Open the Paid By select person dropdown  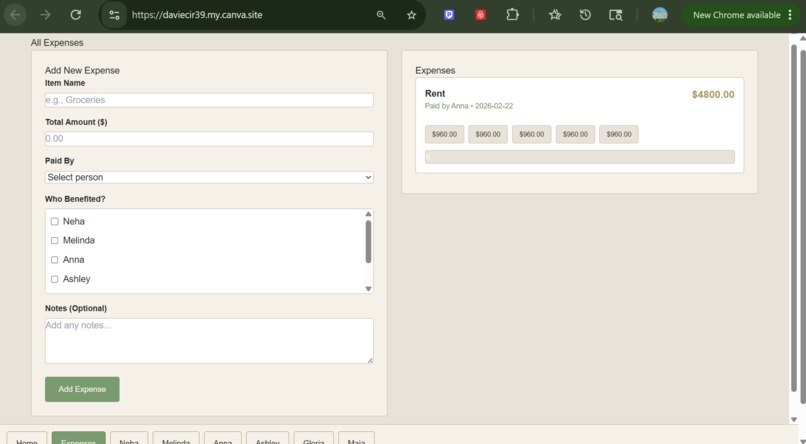(209, 177)
